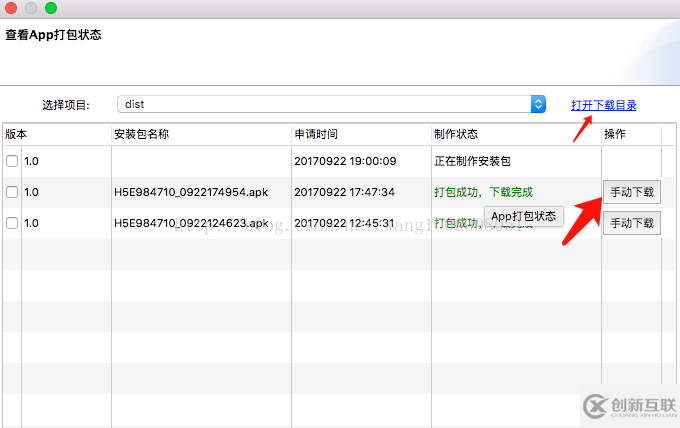
Task: Click 手动下载 for the 0922124623 apk
Action: tap(631, 223)
